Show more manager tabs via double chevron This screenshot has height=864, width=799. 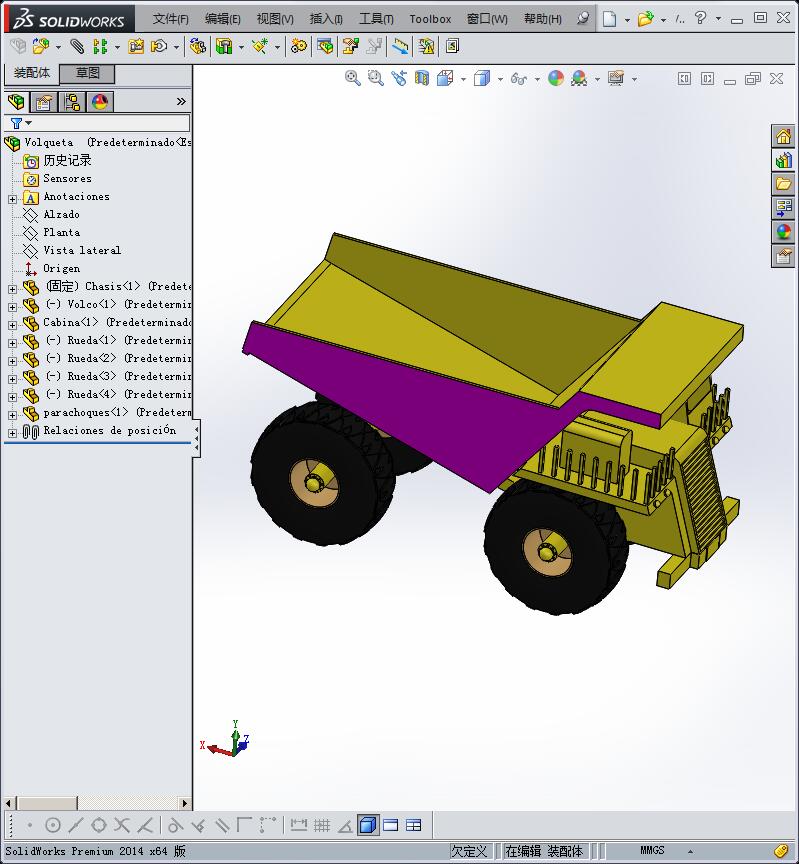click(x=181, y=102)
